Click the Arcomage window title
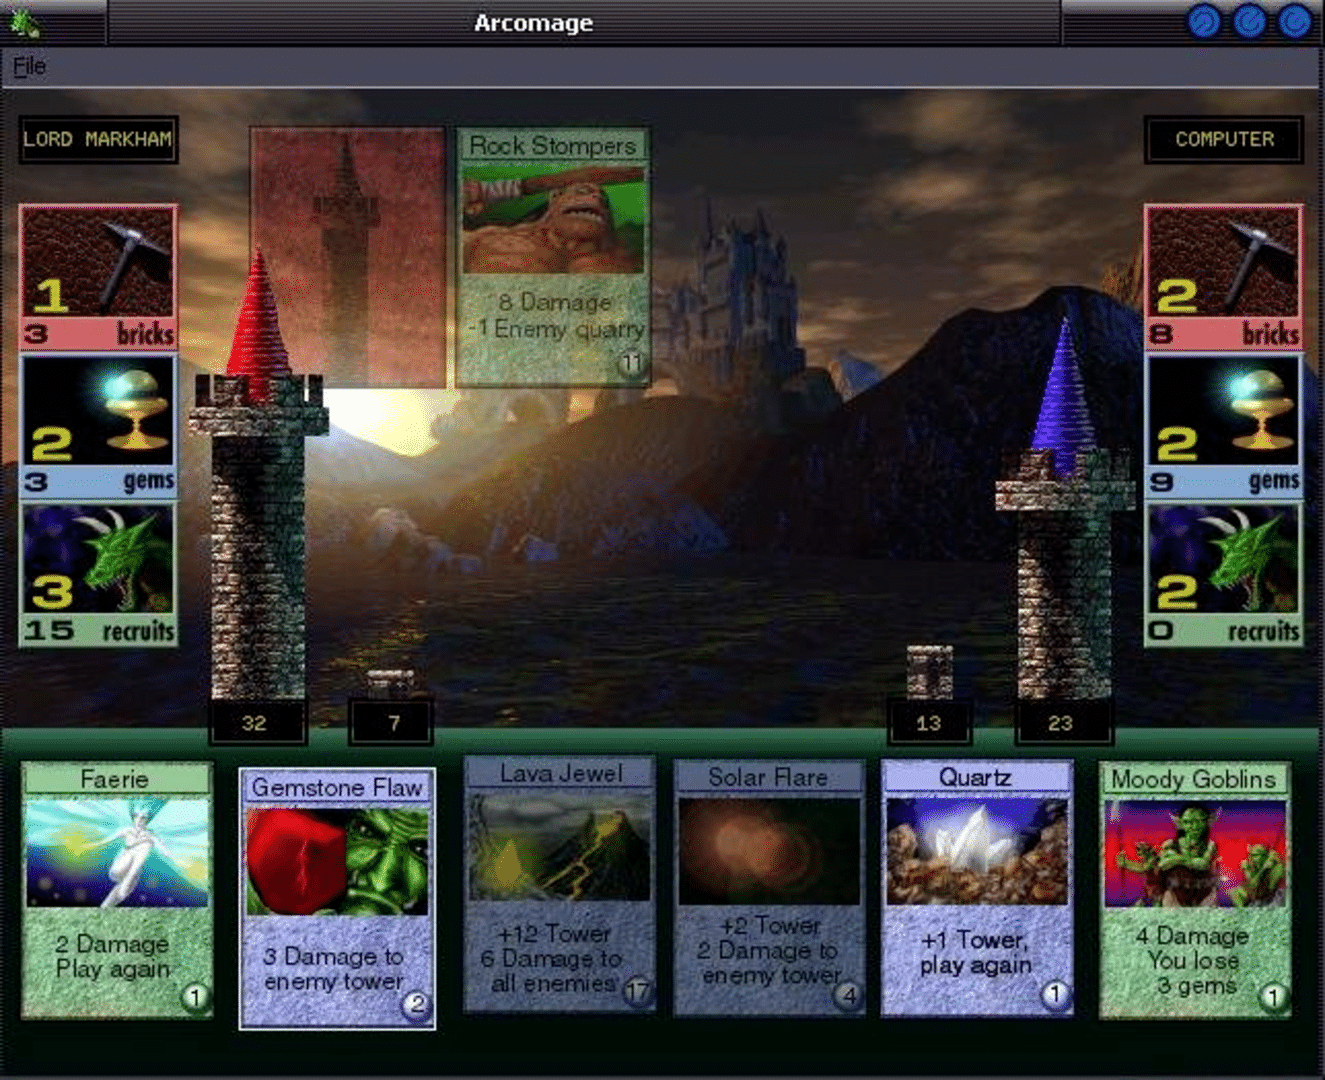 [x=533, y=23]
